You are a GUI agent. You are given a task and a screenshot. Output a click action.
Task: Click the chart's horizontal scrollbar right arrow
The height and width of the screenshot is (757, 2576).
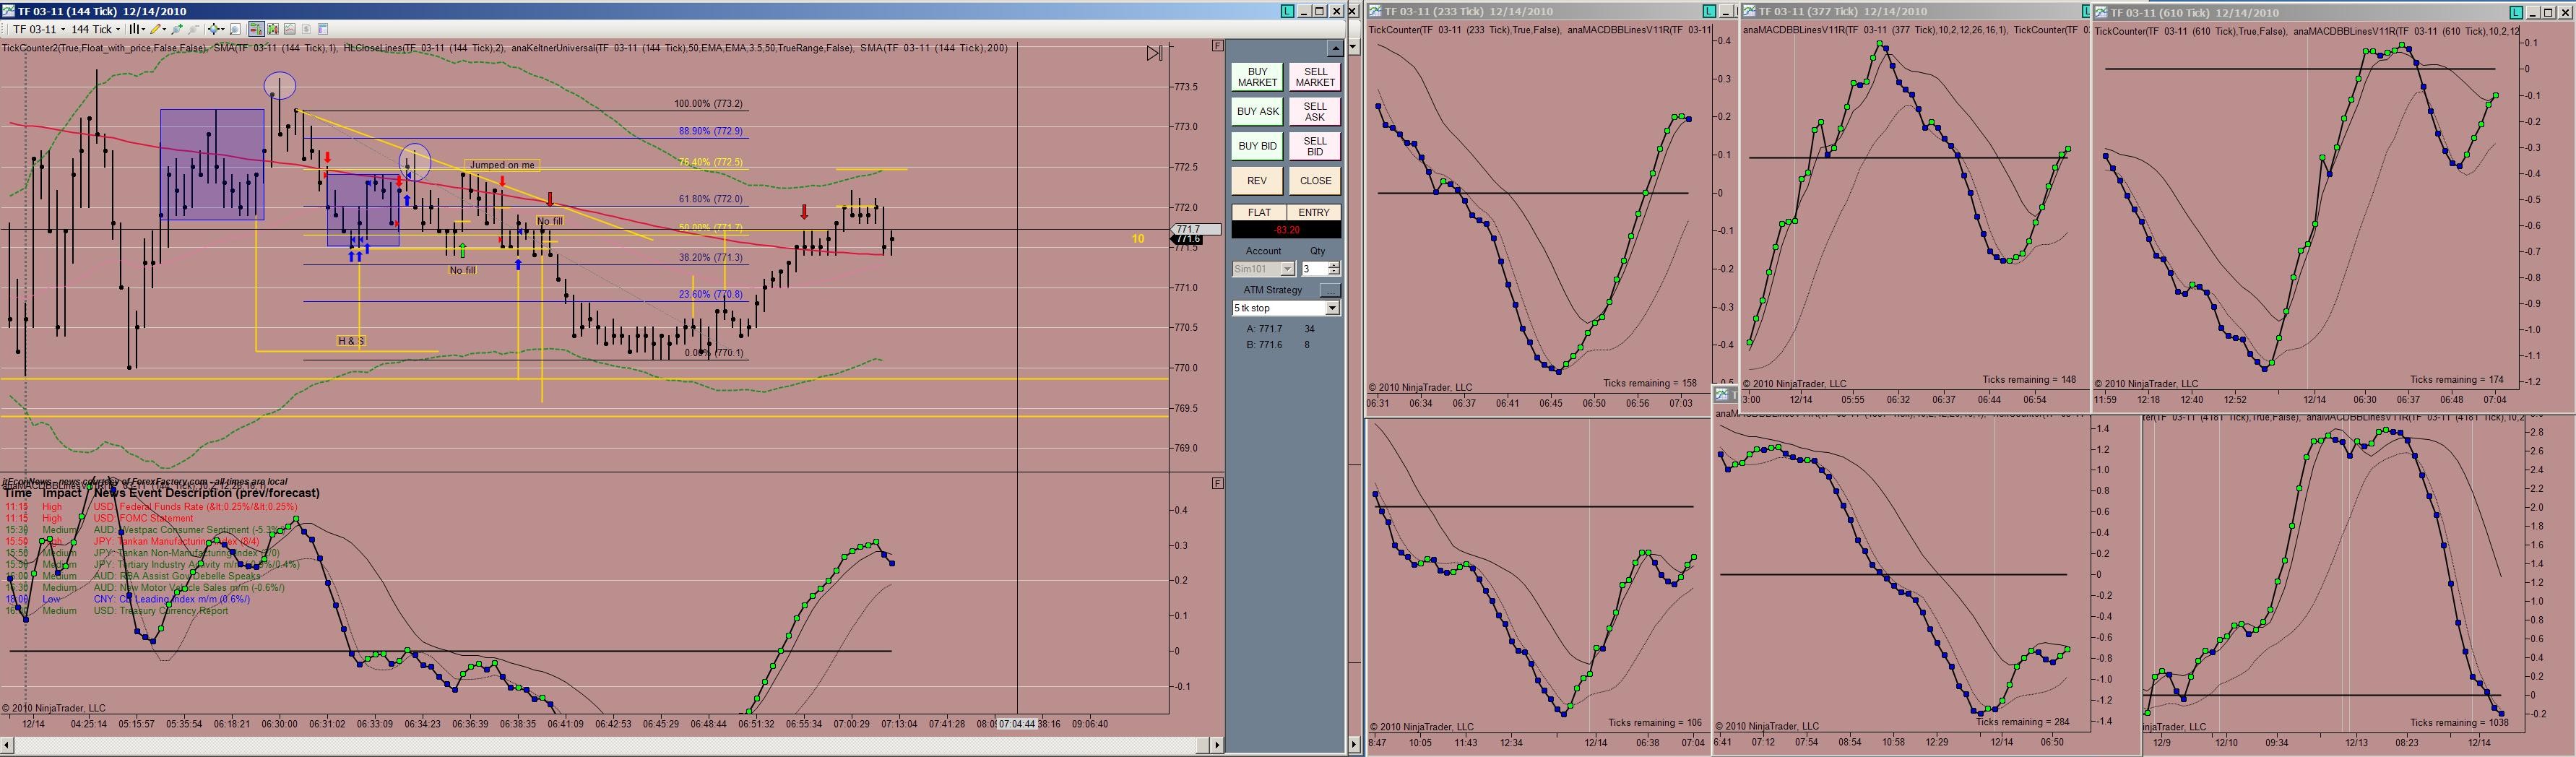coord(1217,745)
